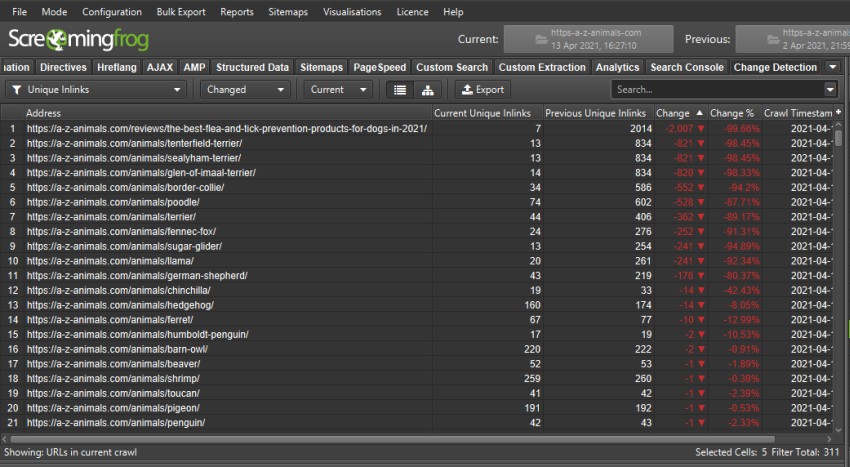
Task: Click the Current crawl file button
Action: [x=589, y=40]
